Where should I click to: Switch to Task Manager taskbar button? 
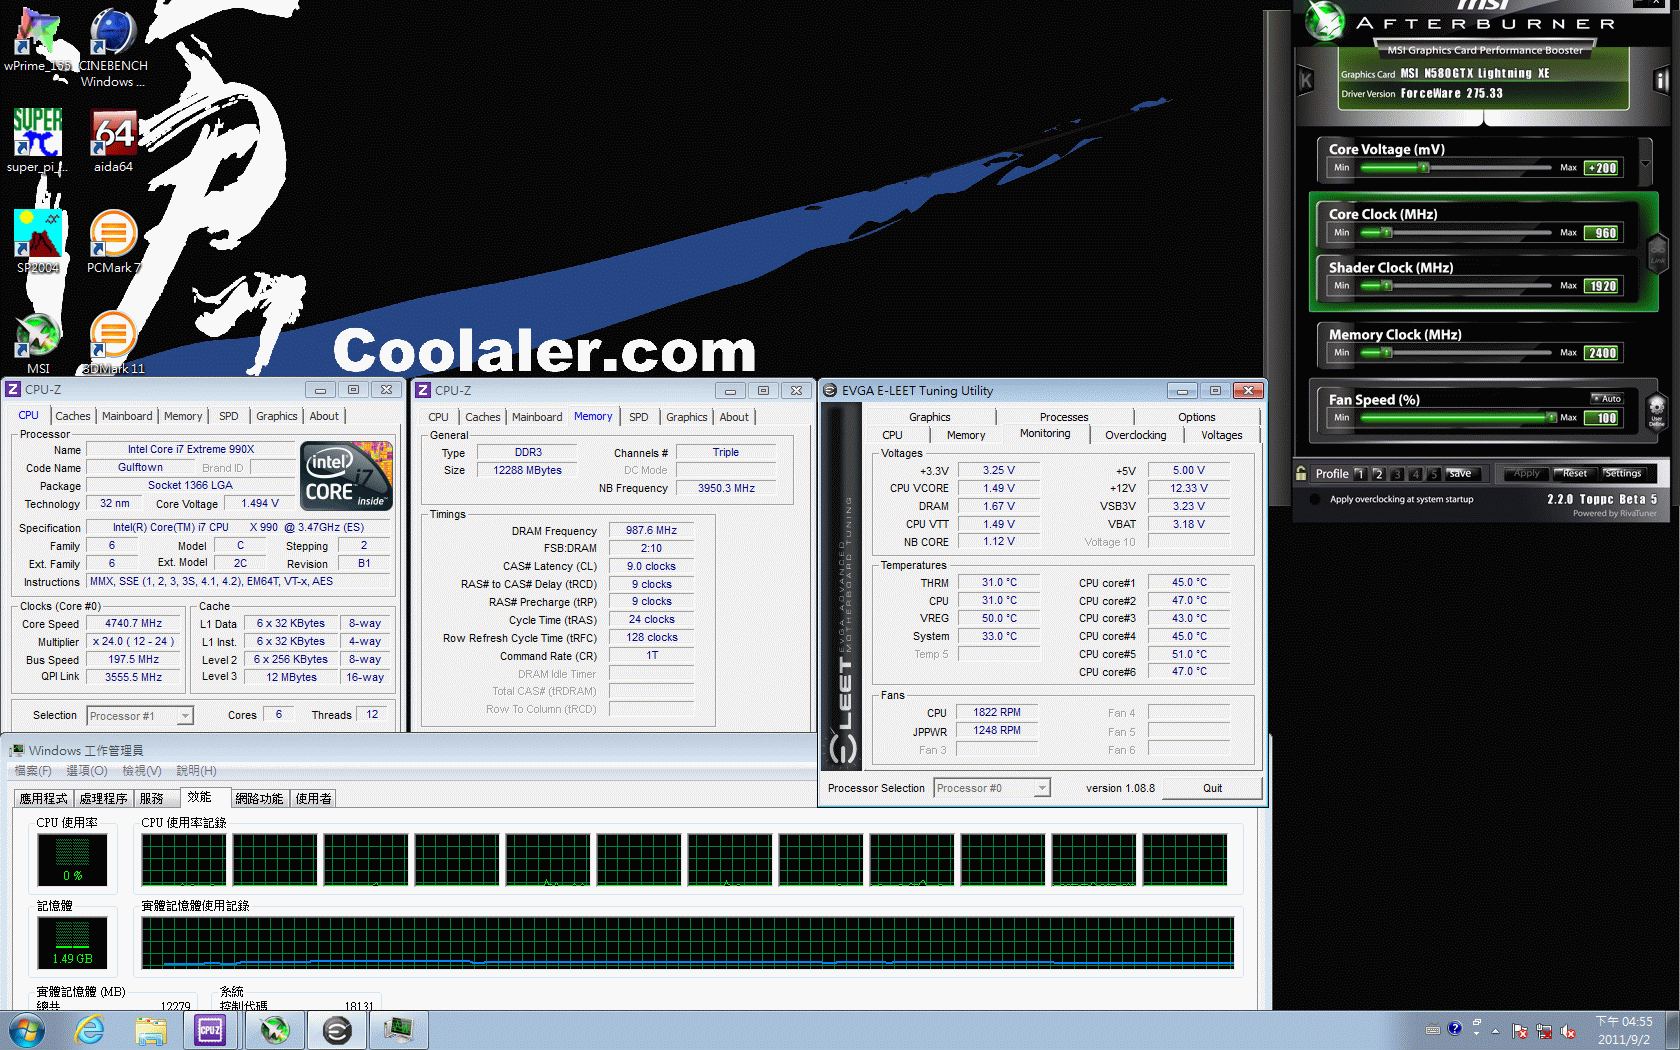click(399, 1030)
